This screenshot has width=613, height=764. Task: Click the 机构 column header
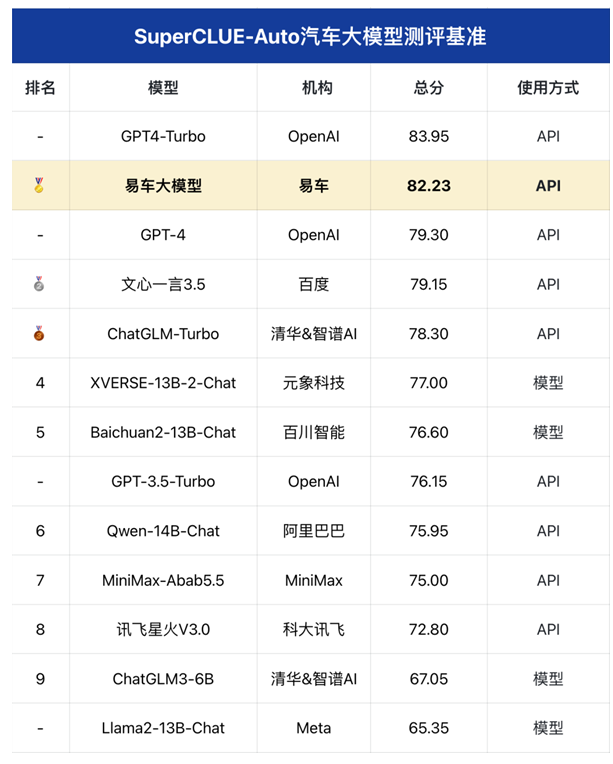click(x=317, y=88)
